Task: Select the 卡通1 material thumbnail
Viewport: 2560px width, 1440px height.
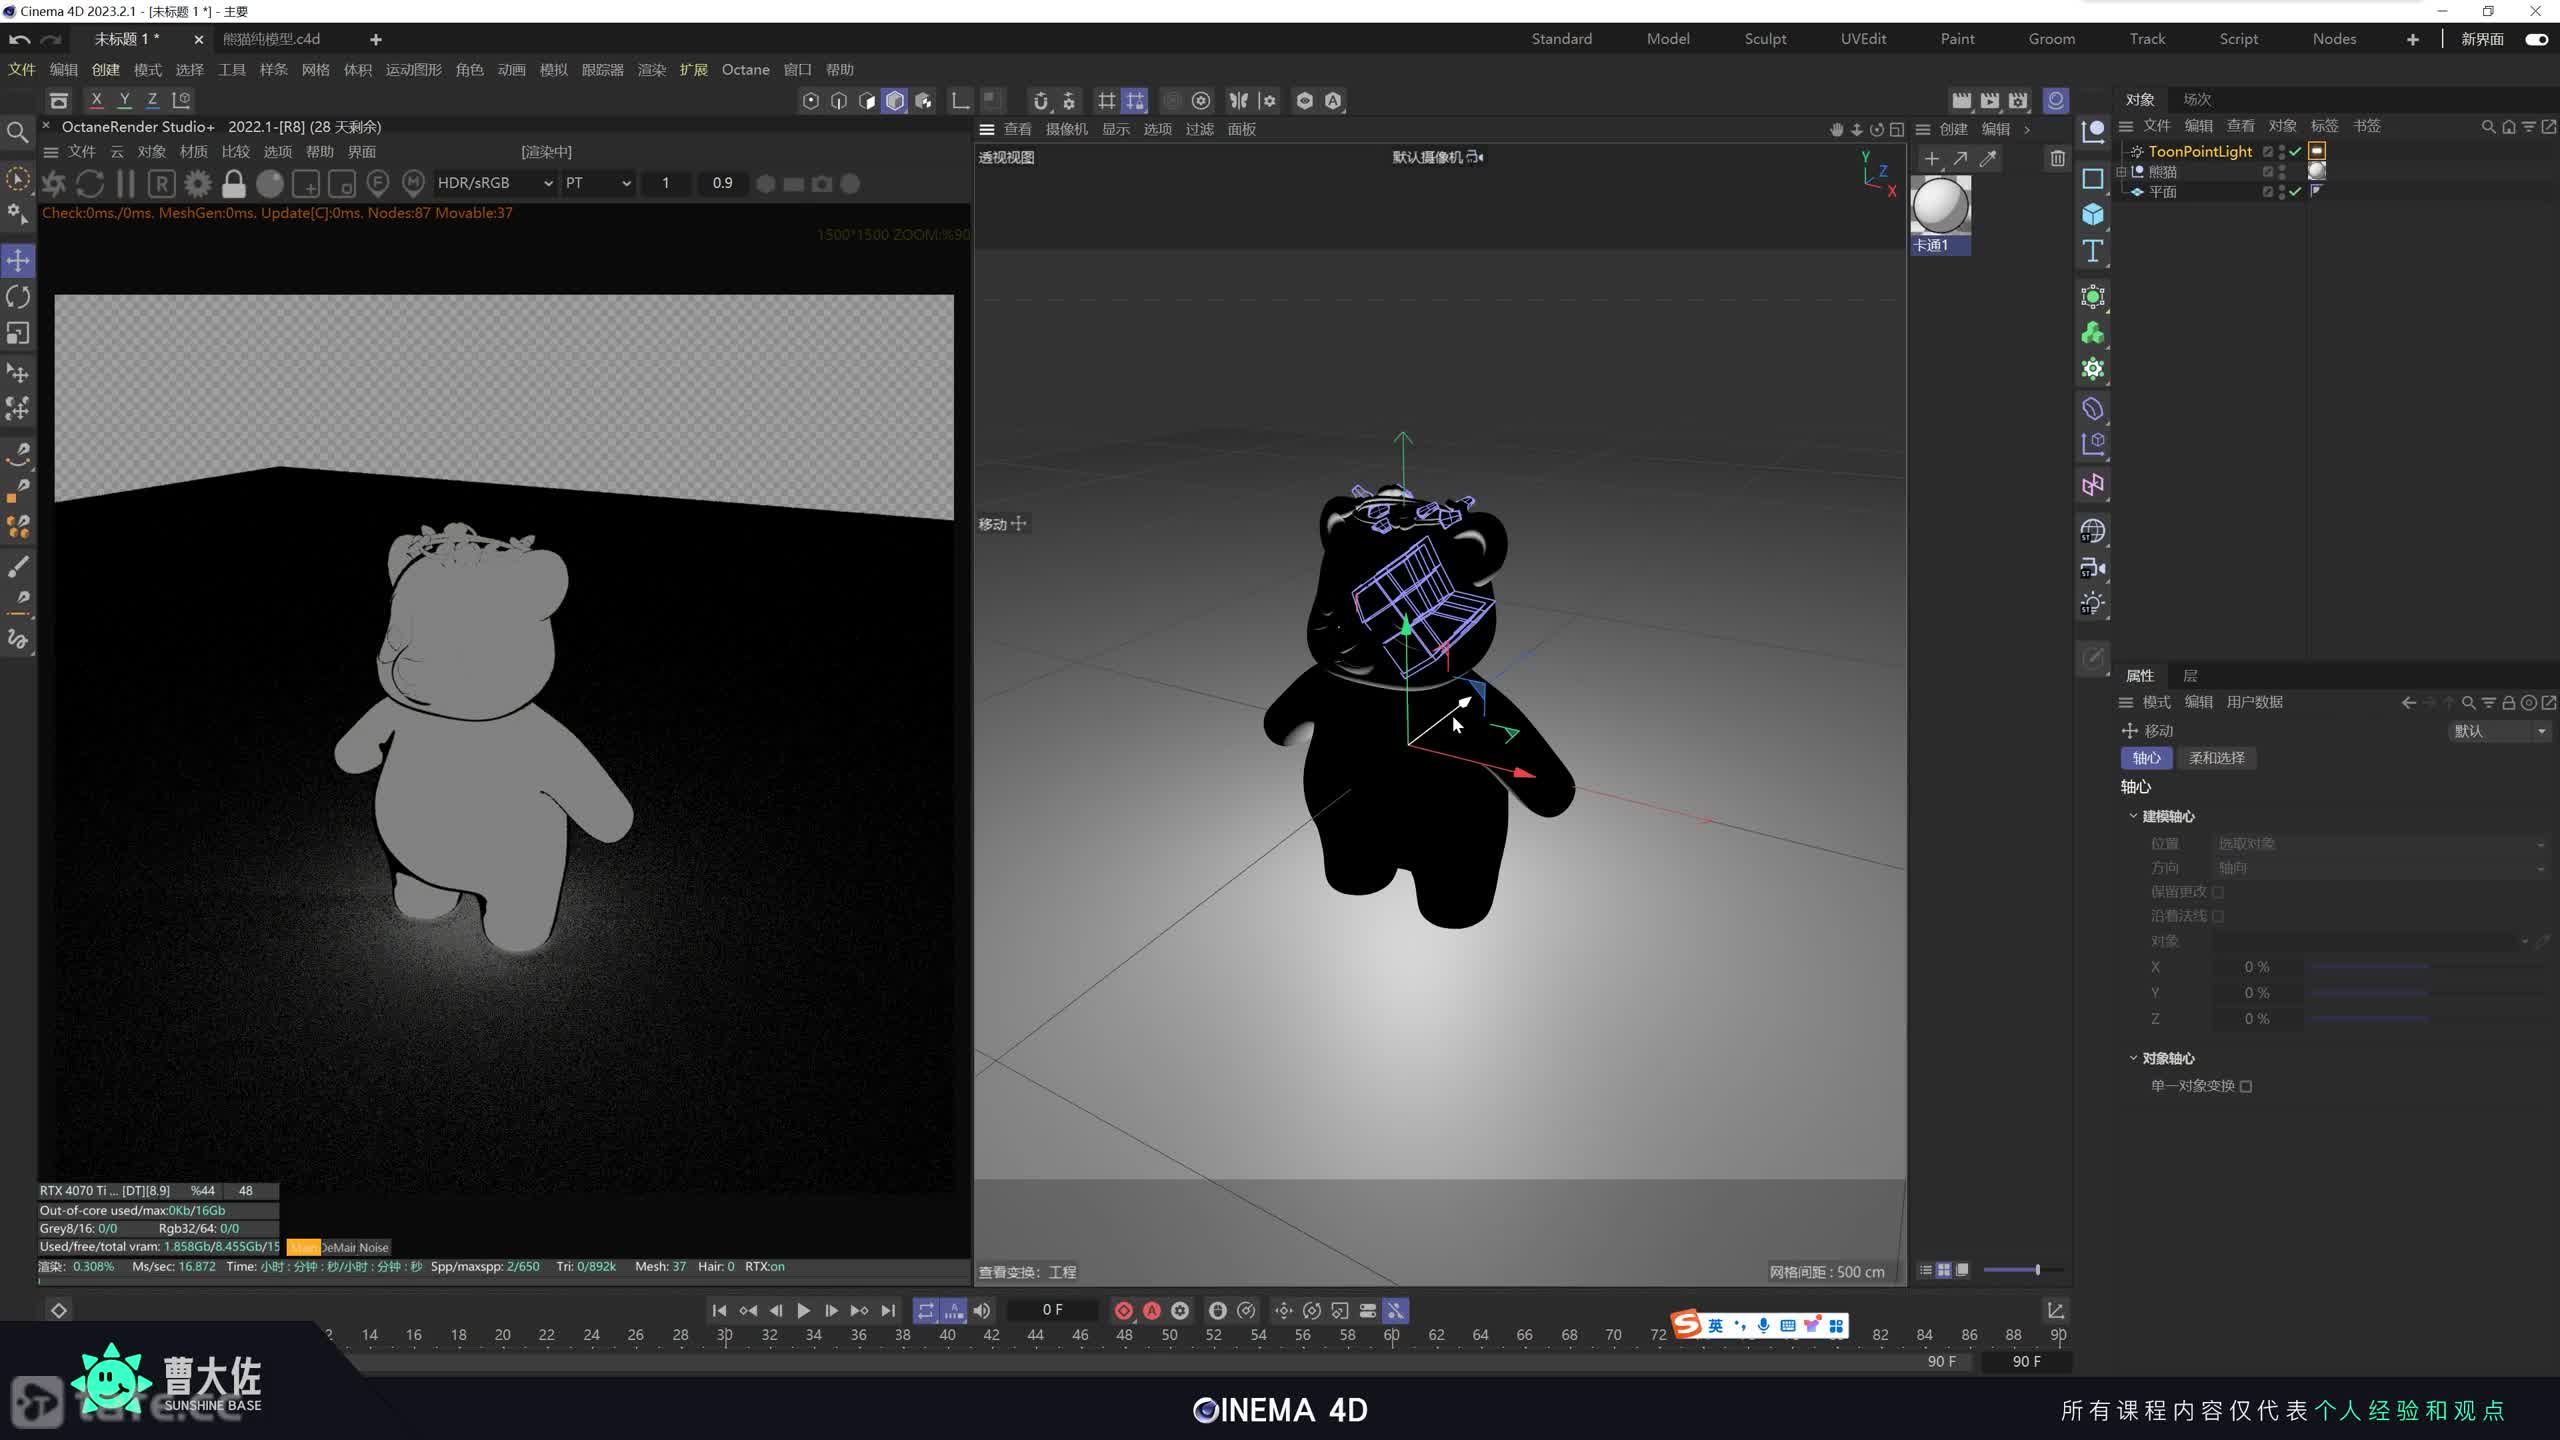Action: (1940, 207)
